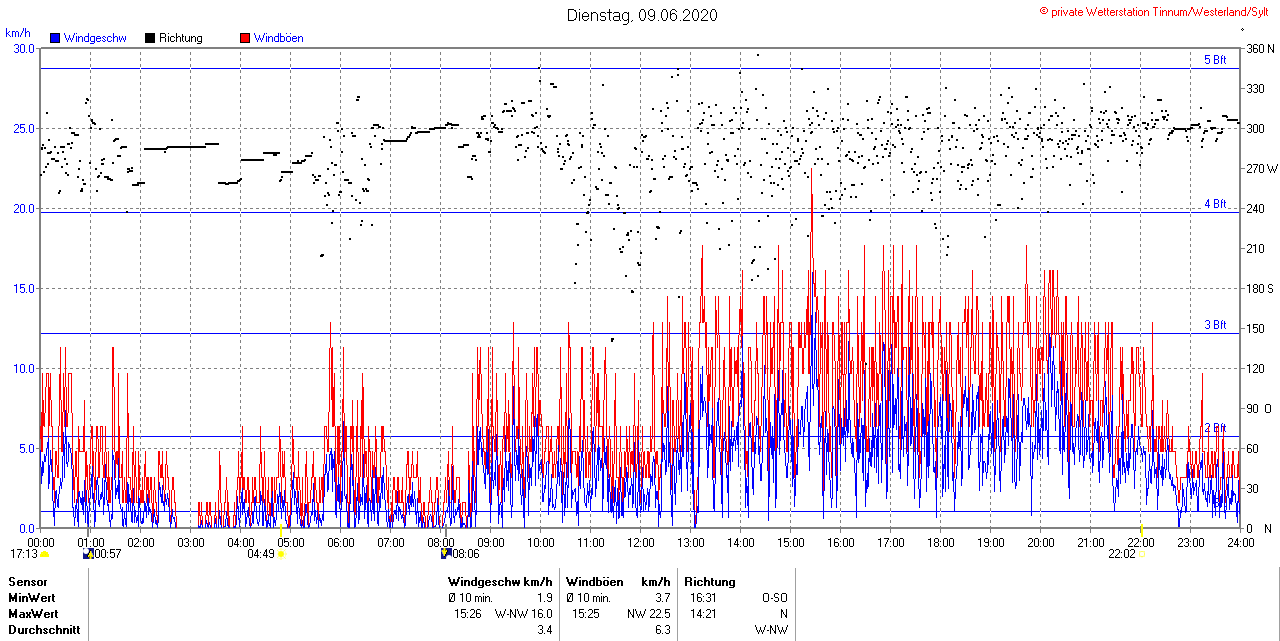Click the sunrise icon beside 04:49

click(281, 553)
